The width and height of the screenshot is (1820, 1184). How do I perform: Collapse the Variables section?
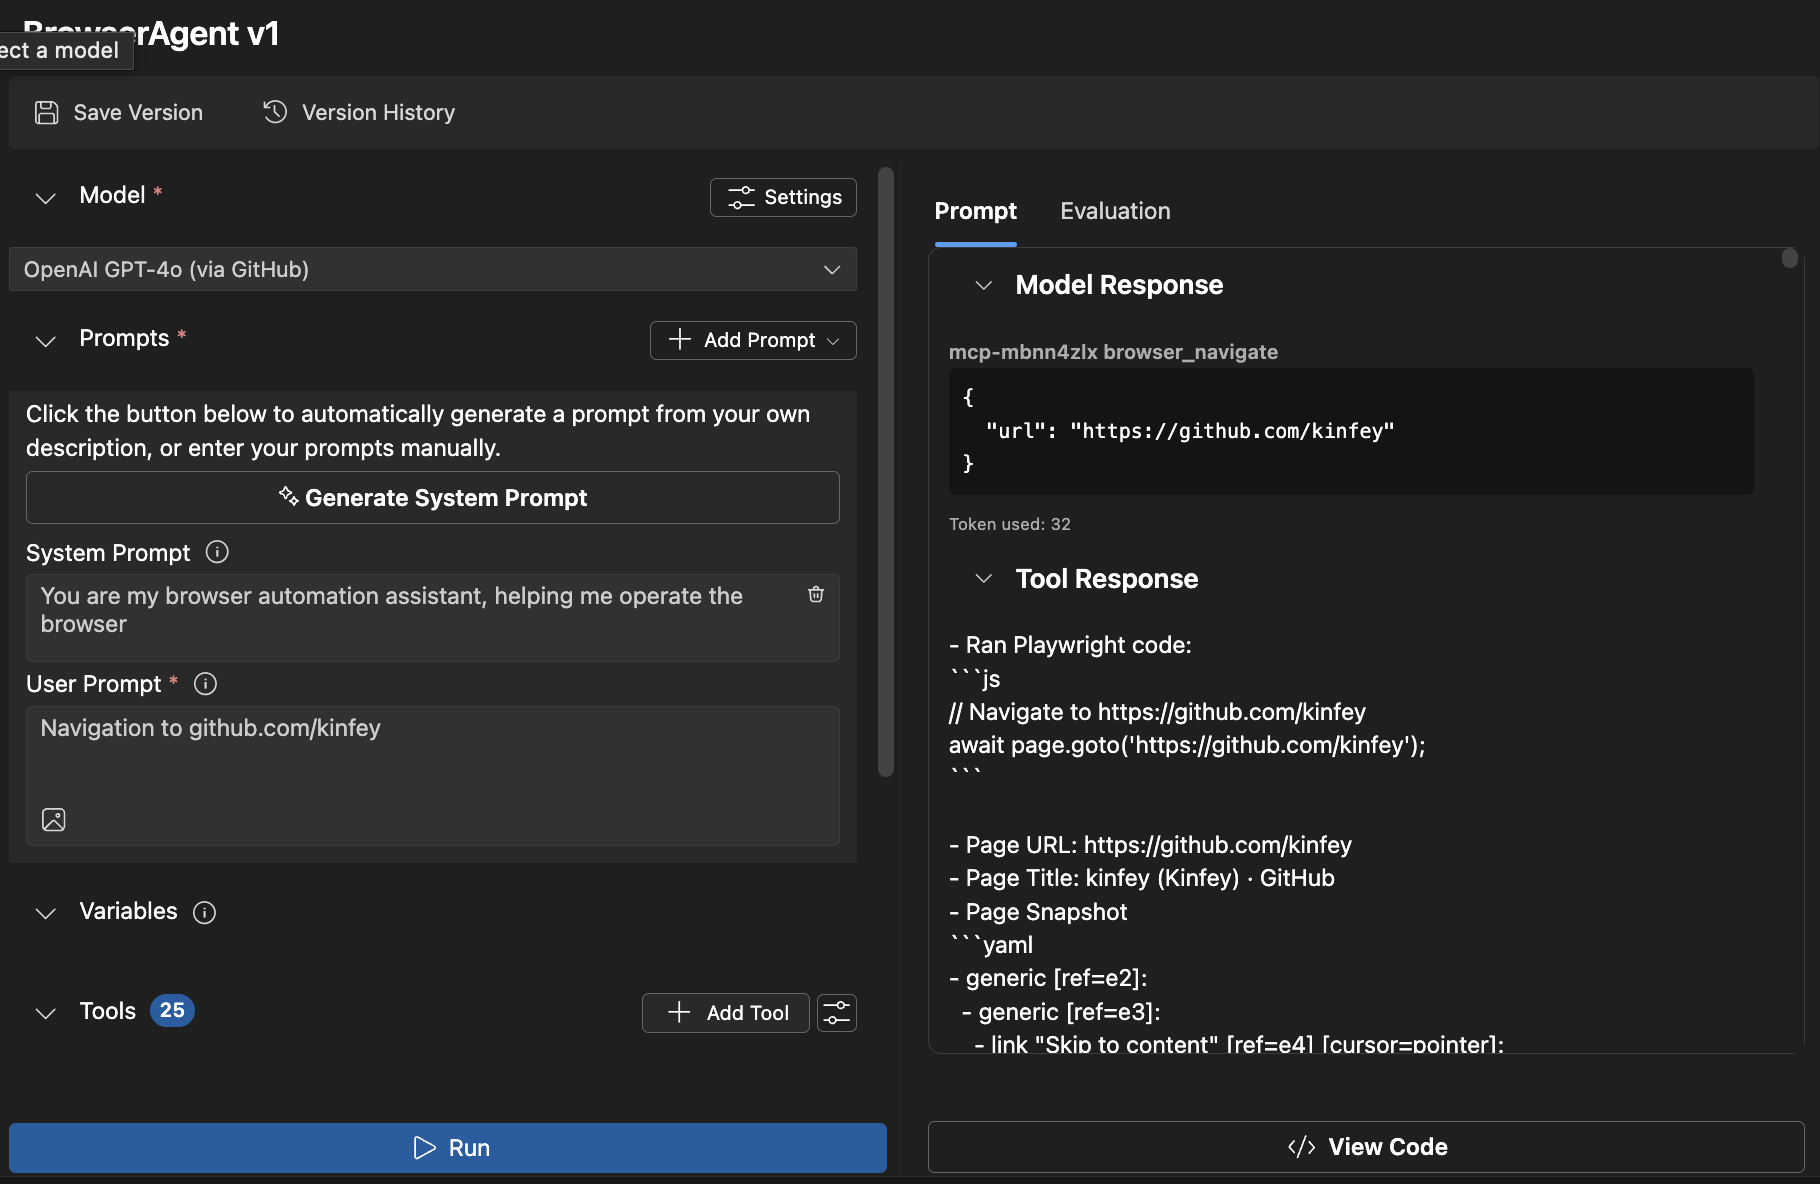[x=45, y=913]
